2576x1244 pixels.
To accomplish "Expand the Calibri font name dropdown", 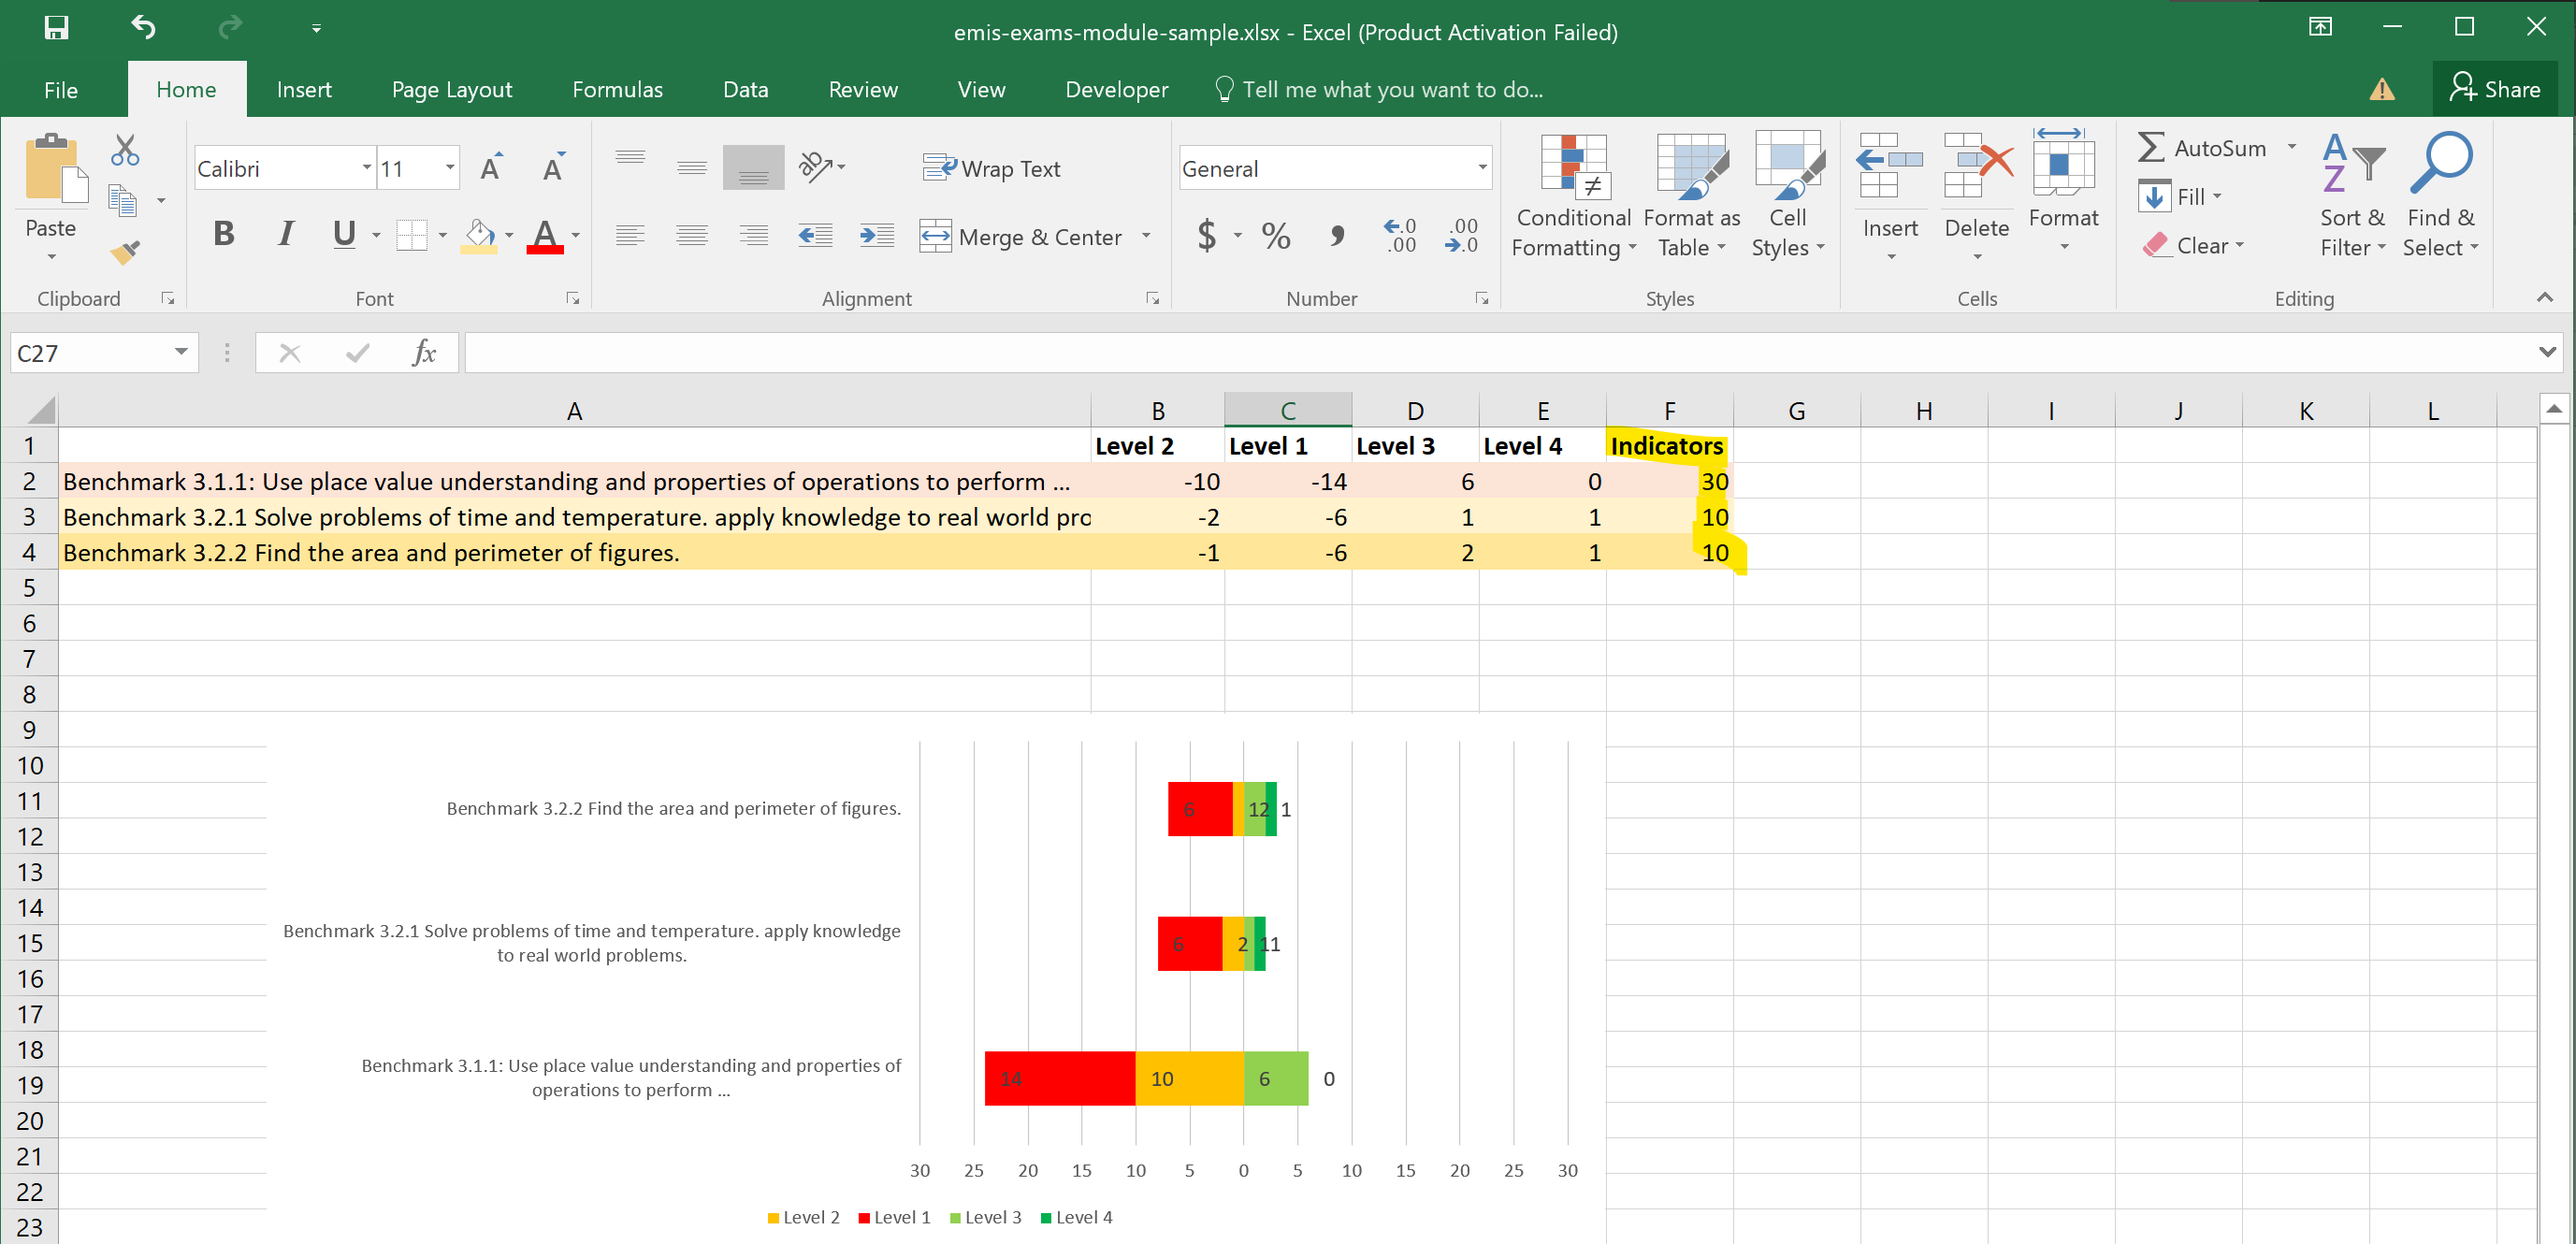I will [366, 168].
